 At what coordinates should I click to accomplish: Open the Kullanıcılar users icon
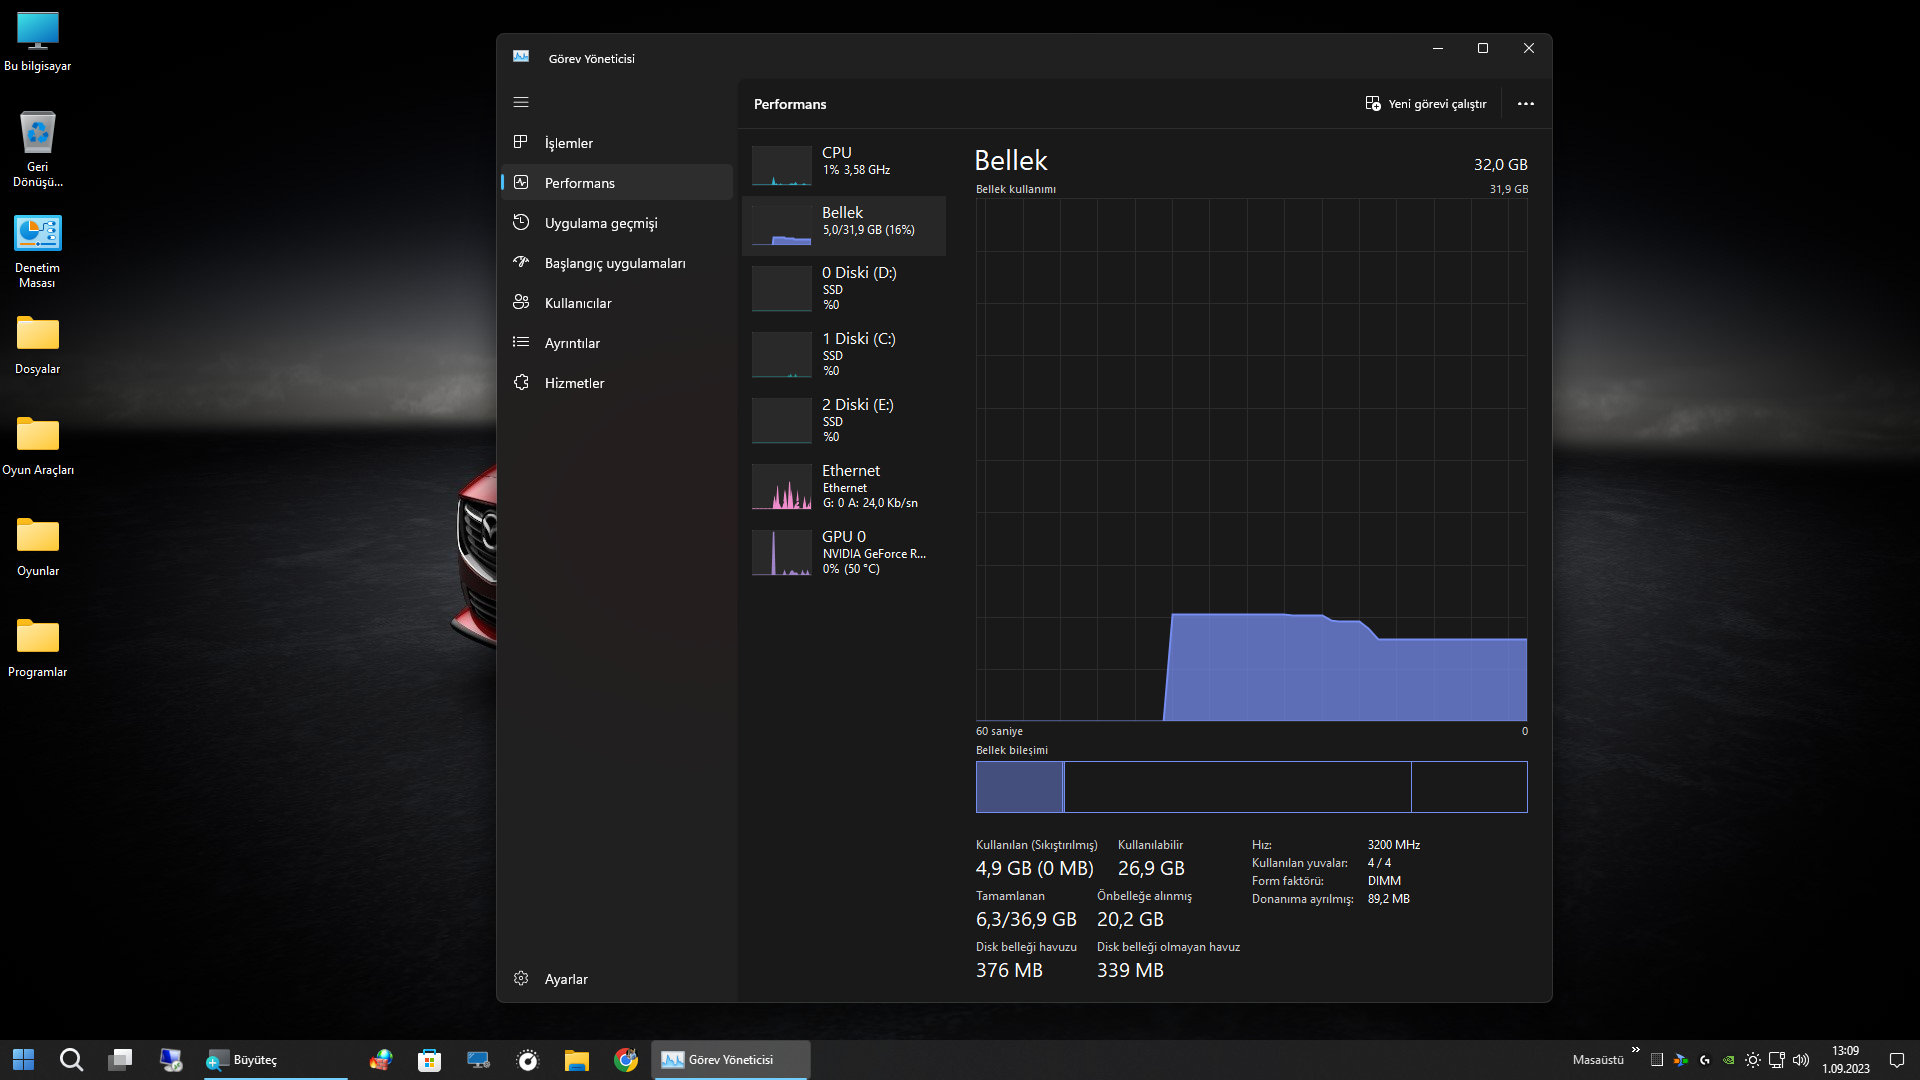pyautogui.click(x=521, y=302)
